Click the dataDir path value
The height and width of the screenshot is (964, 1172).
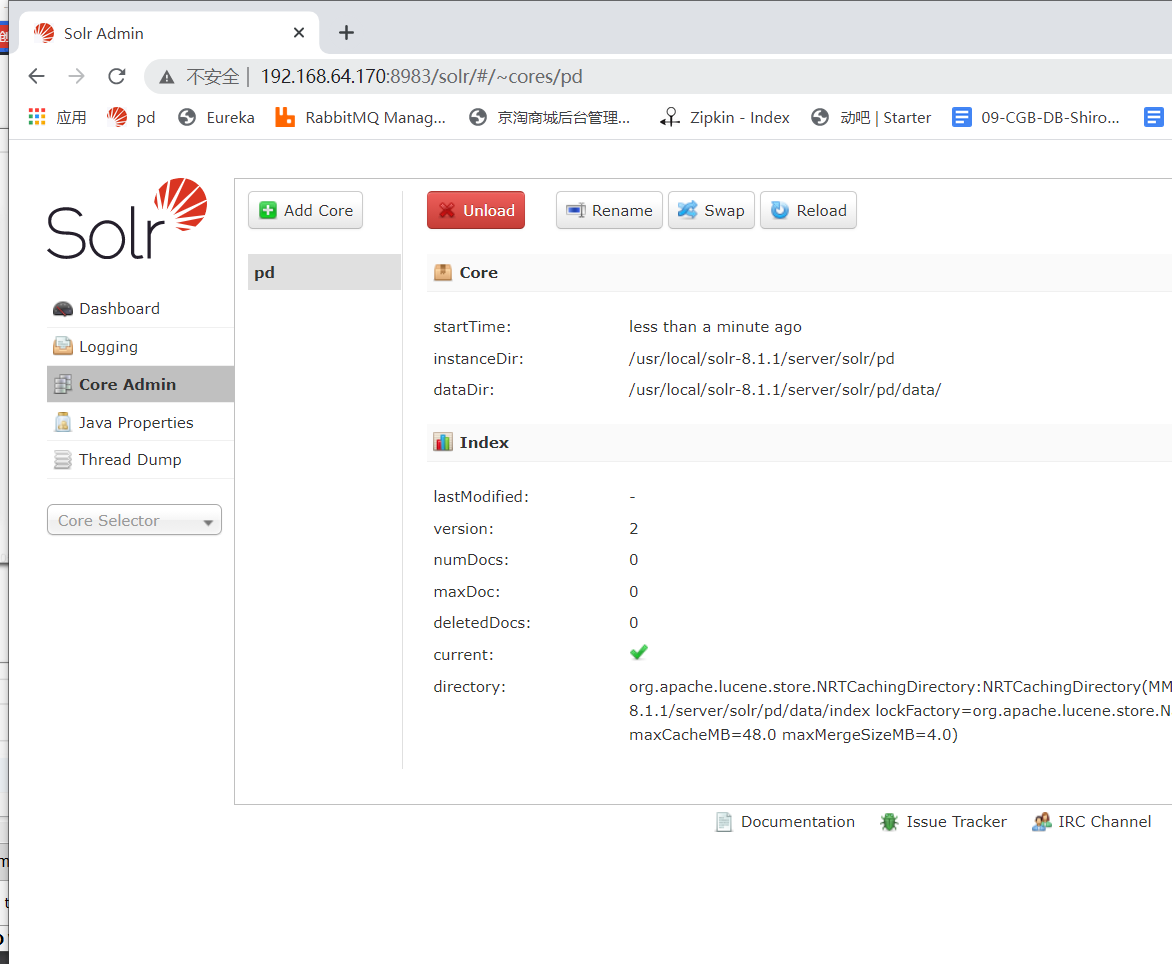(785, 389)
